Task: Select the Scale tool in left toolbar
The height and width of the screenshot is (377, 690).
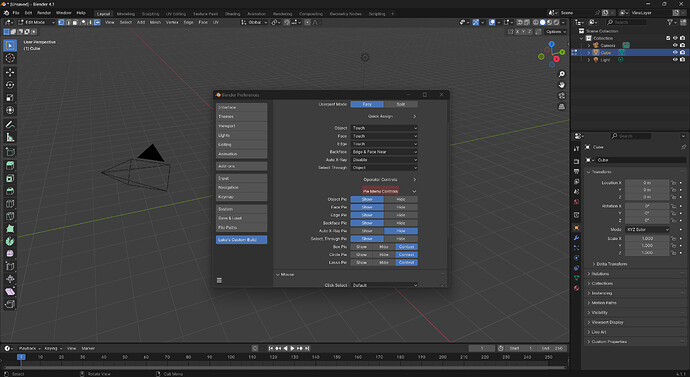Action: (x=10, y=97)
